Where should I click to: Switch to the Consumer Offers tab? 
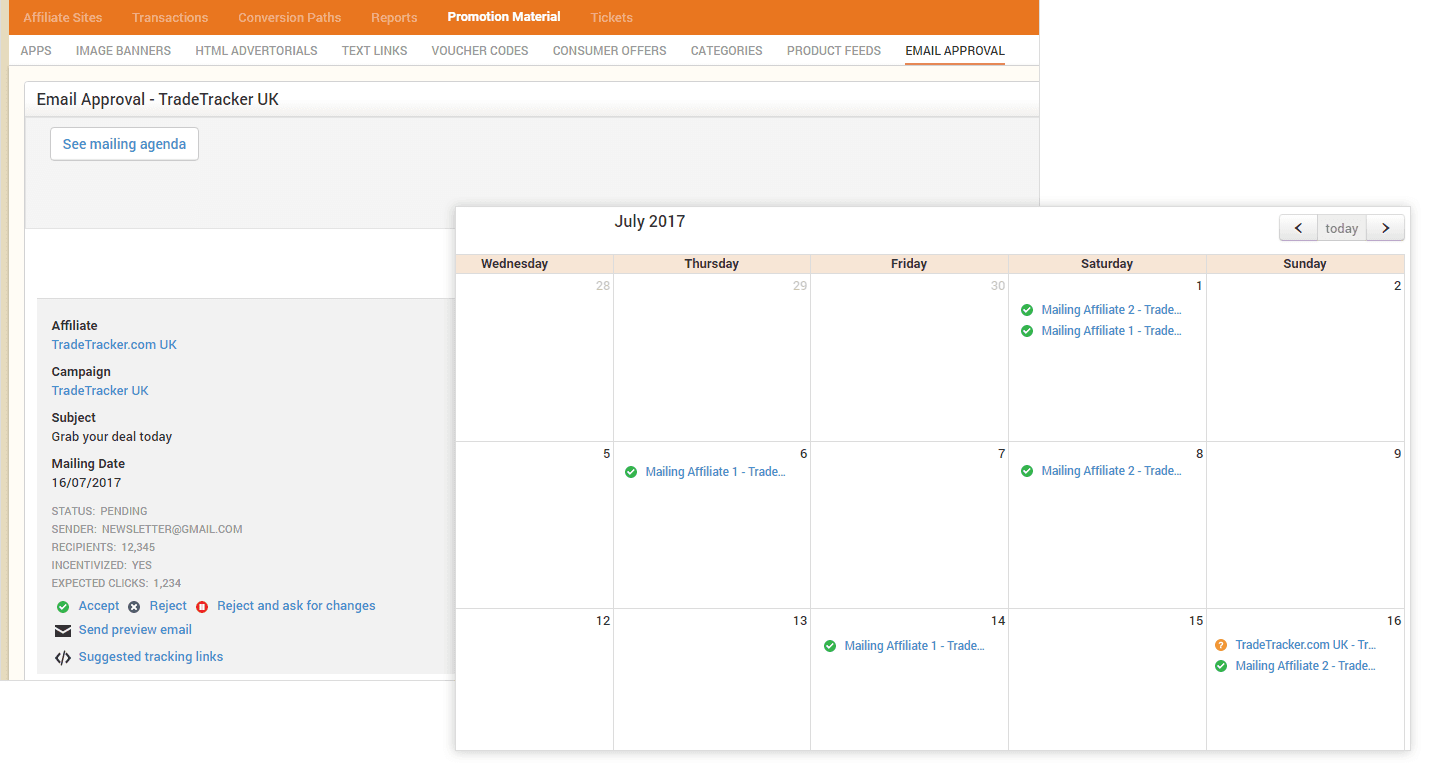[609, 51]
